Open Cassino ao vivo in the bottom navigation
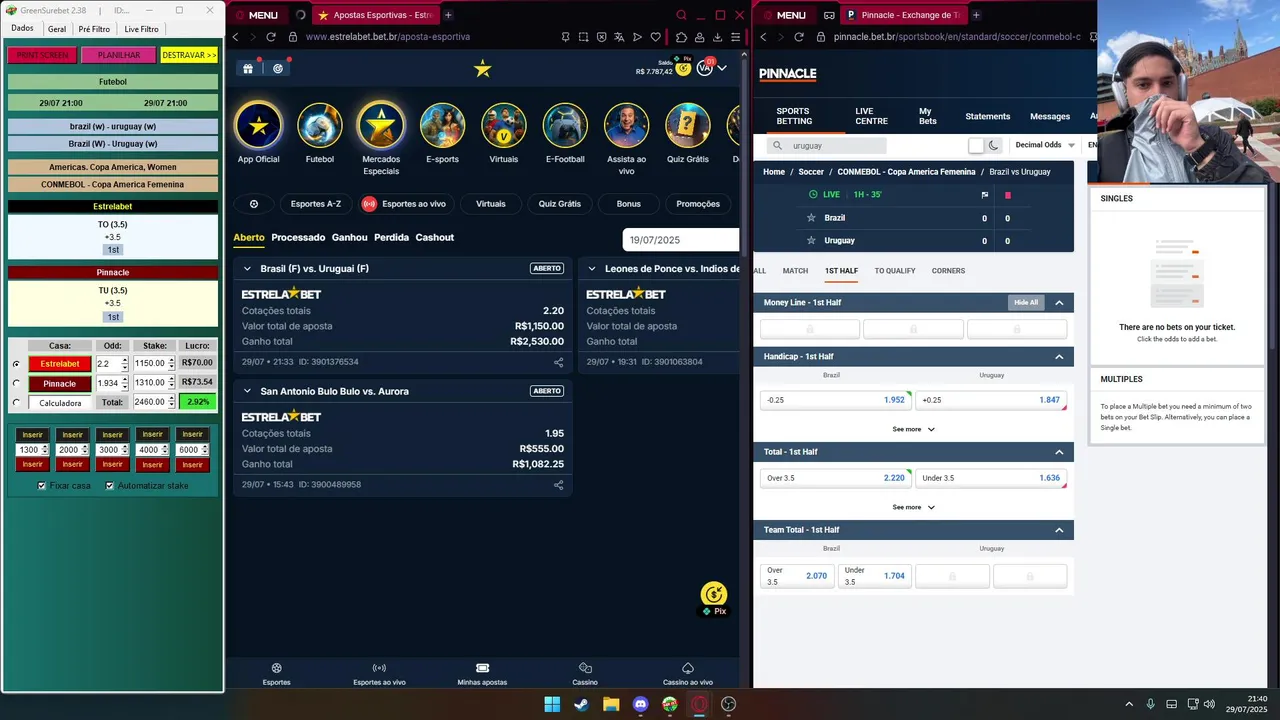 688,674
